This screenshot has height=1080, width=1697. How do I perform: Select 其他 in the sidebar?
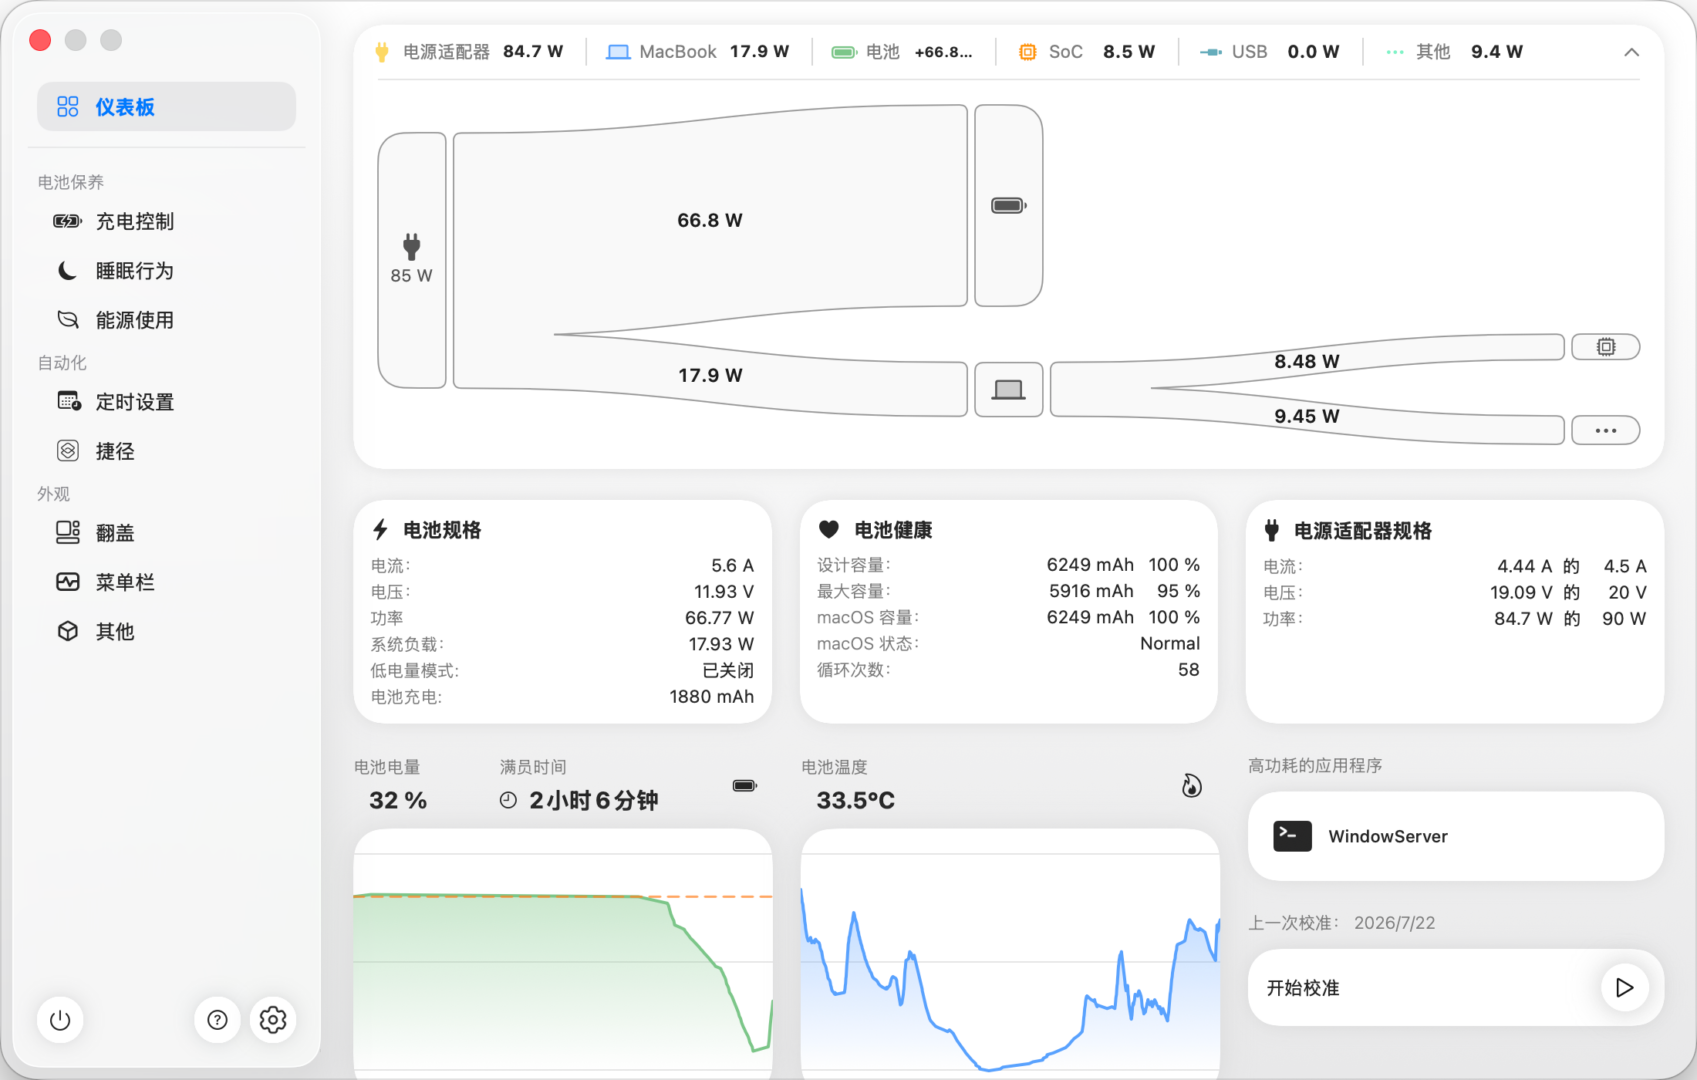[x=166, y=632]
